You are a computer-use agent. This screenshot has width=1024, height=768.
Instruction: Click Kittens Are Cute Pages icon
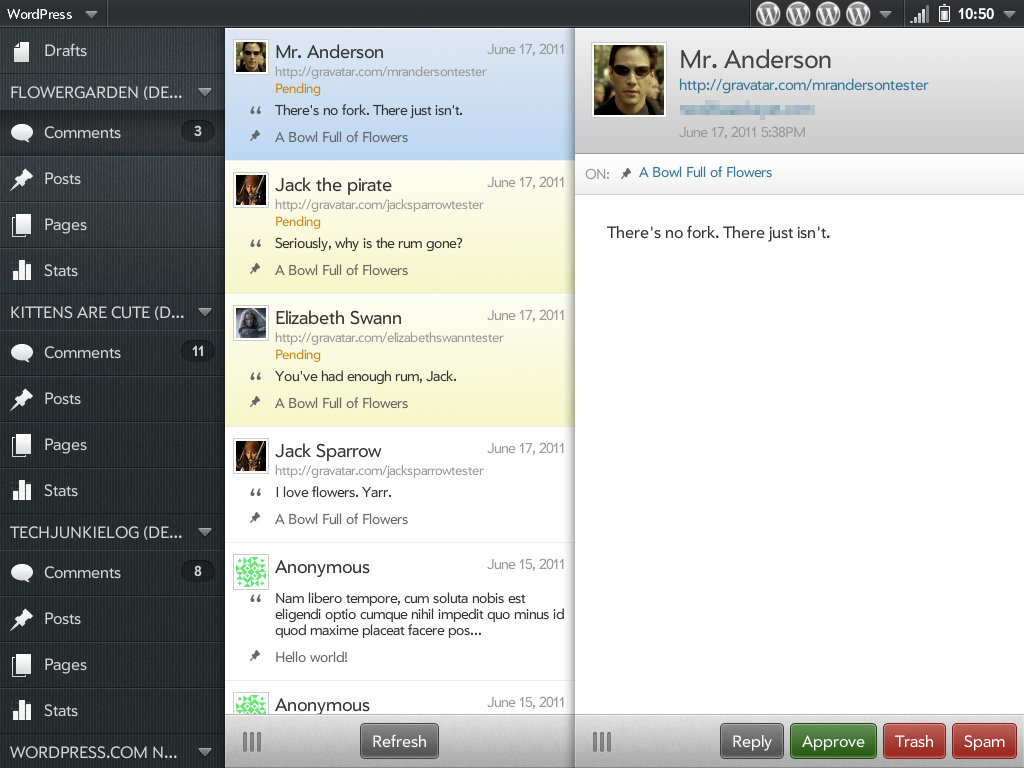point(22,445)
